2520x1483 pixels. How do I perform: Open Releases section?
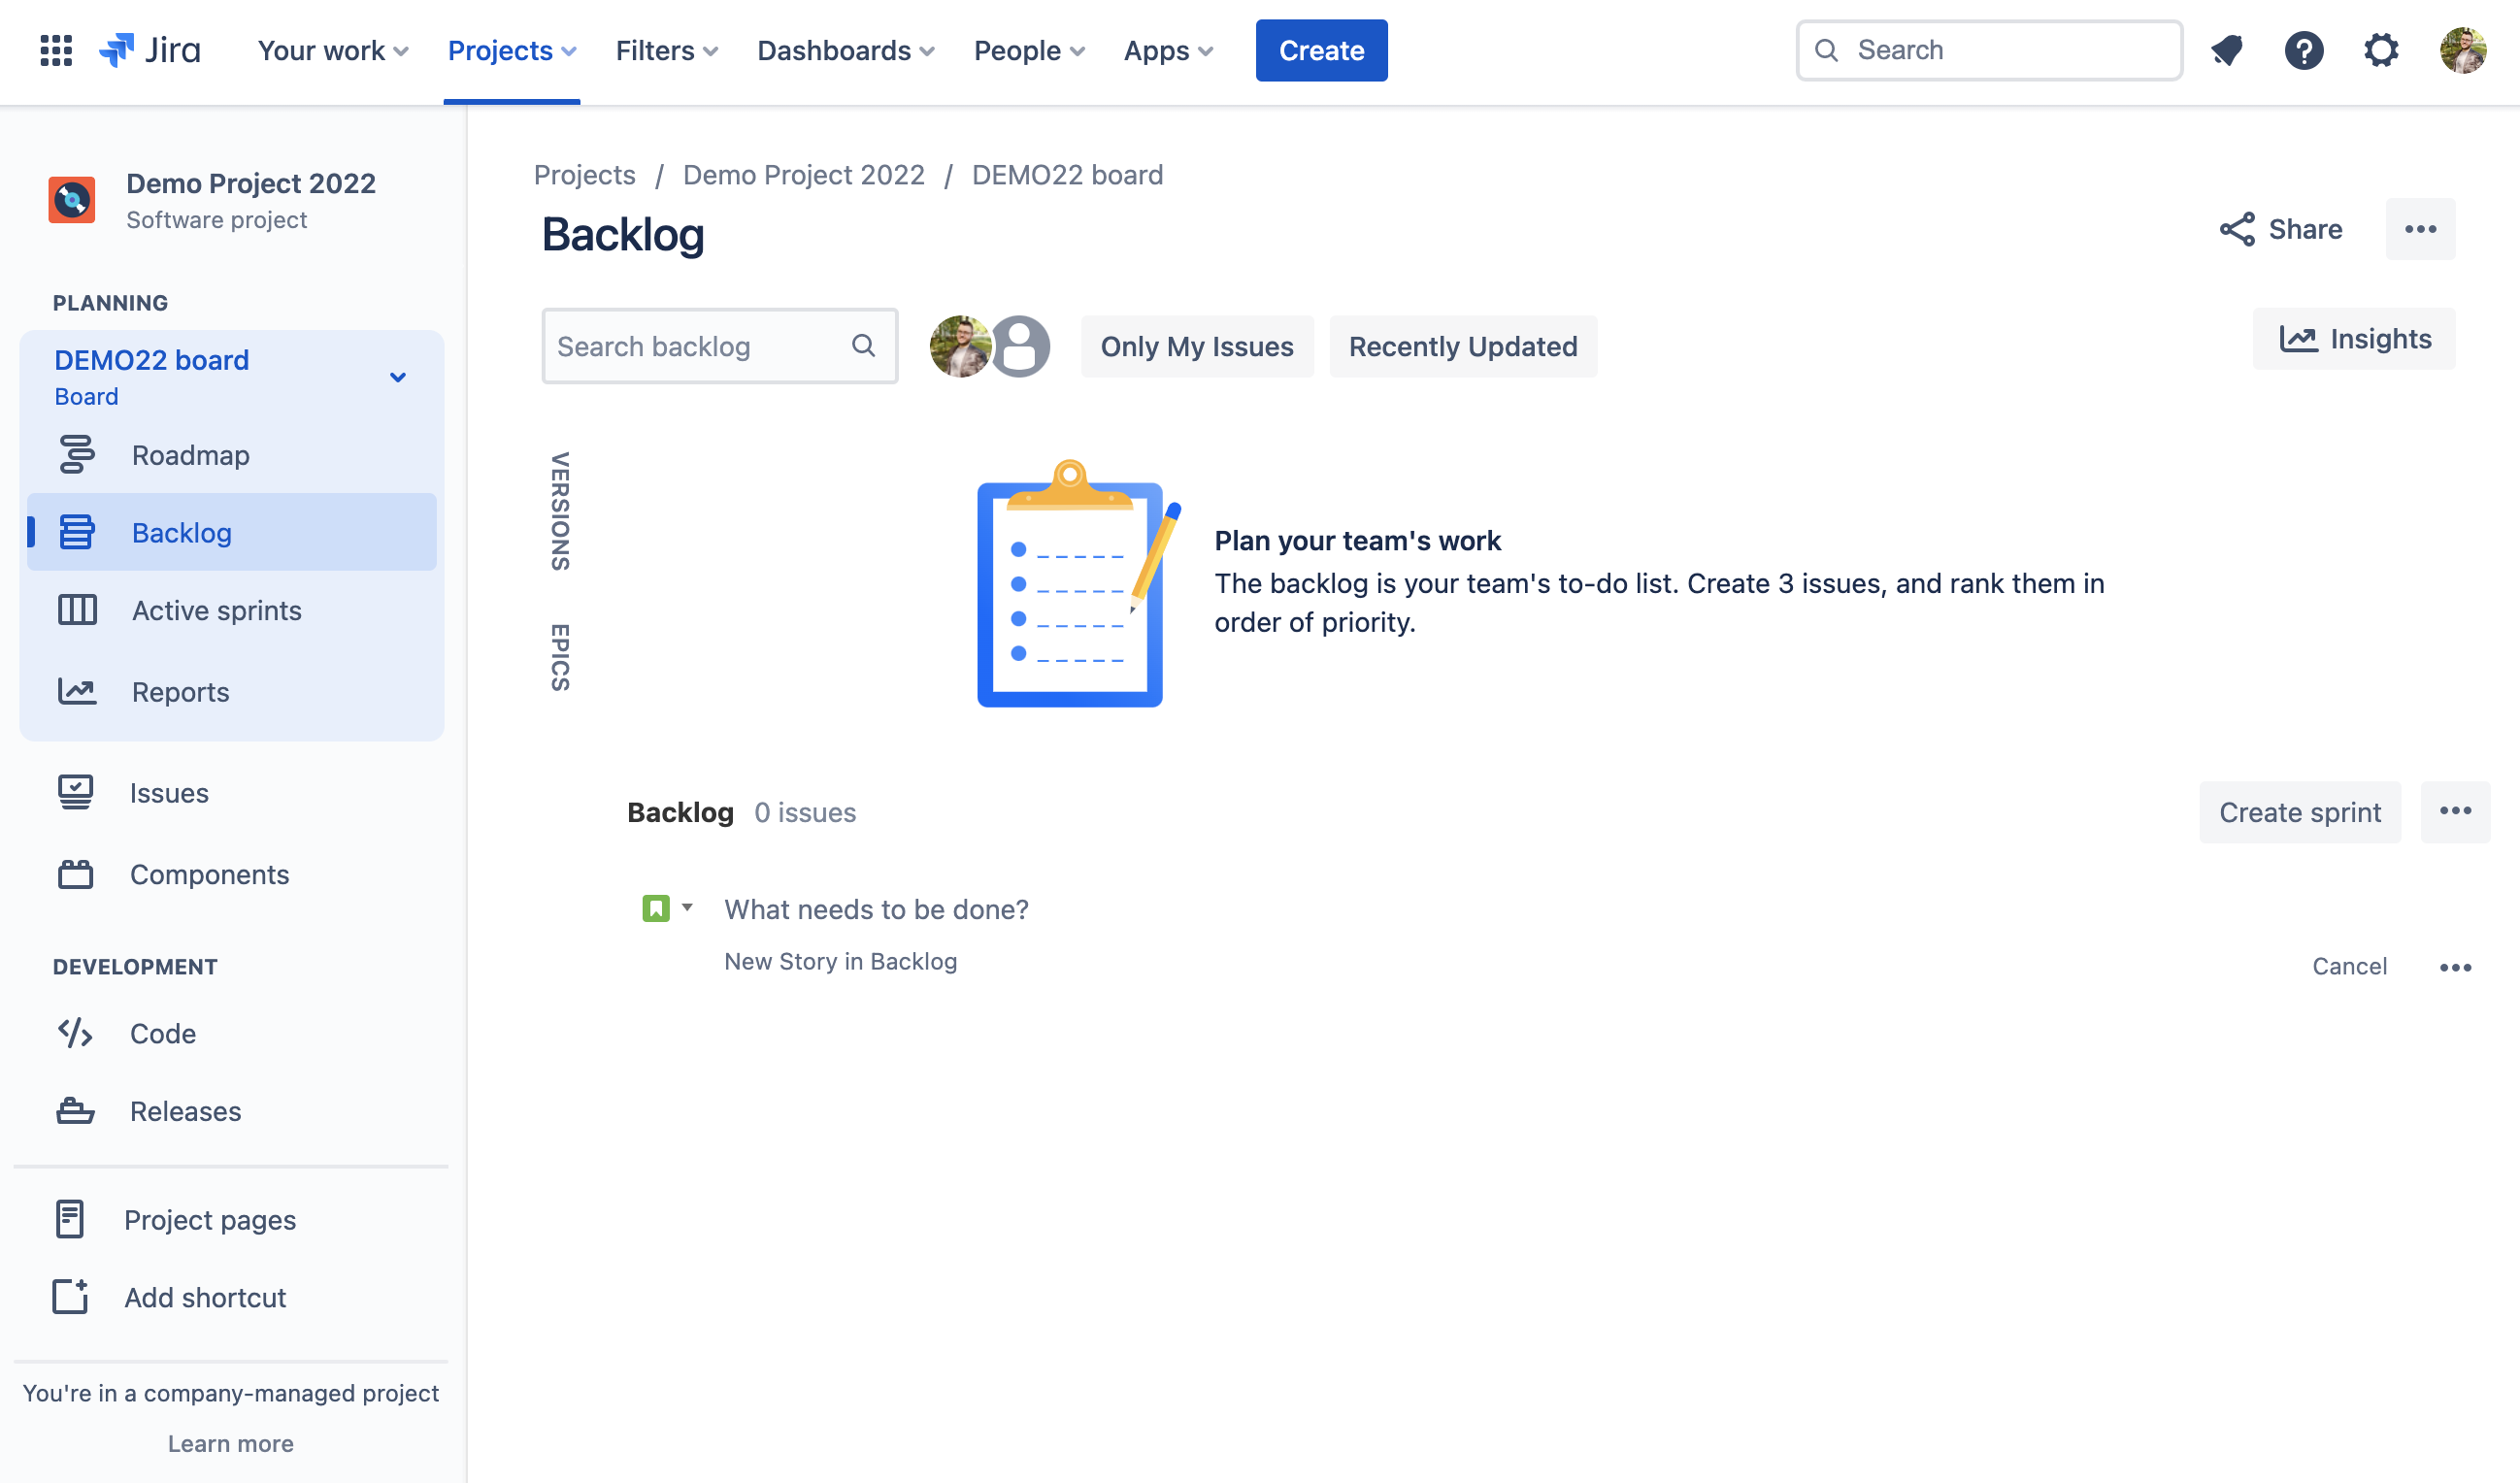point(185,1110)
